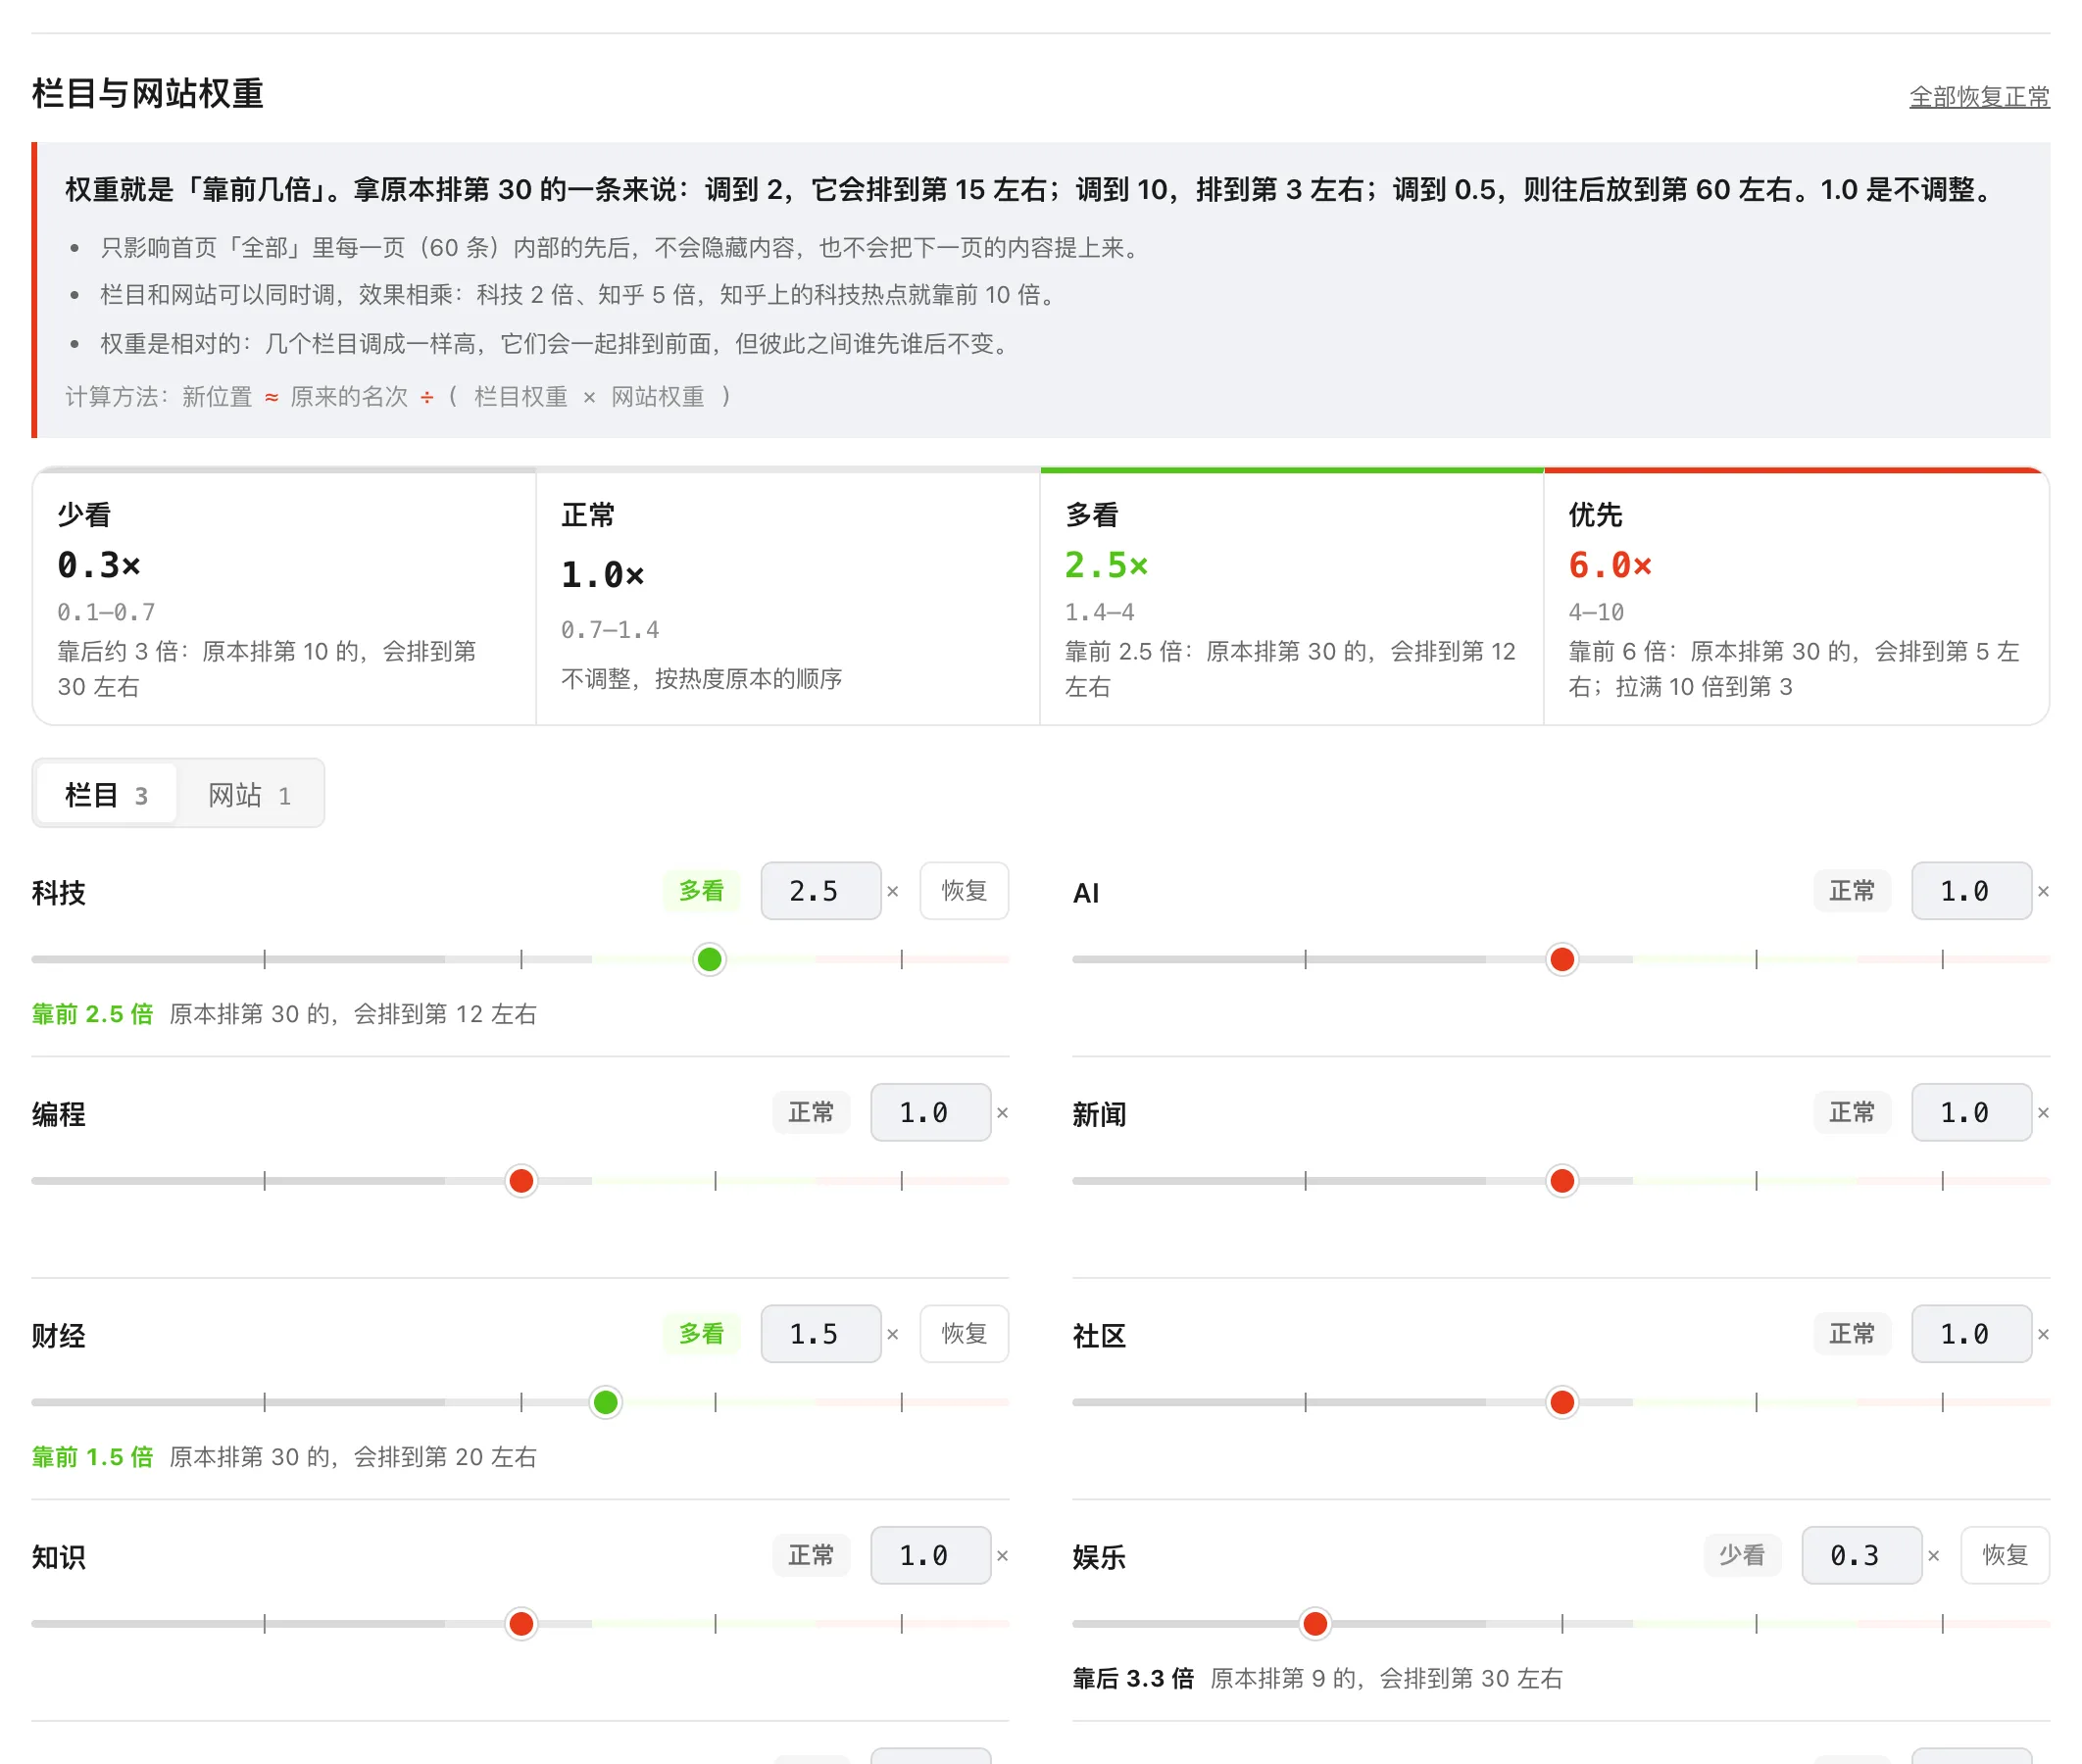Select the 正常 1.0× preset card

(788, 598)
